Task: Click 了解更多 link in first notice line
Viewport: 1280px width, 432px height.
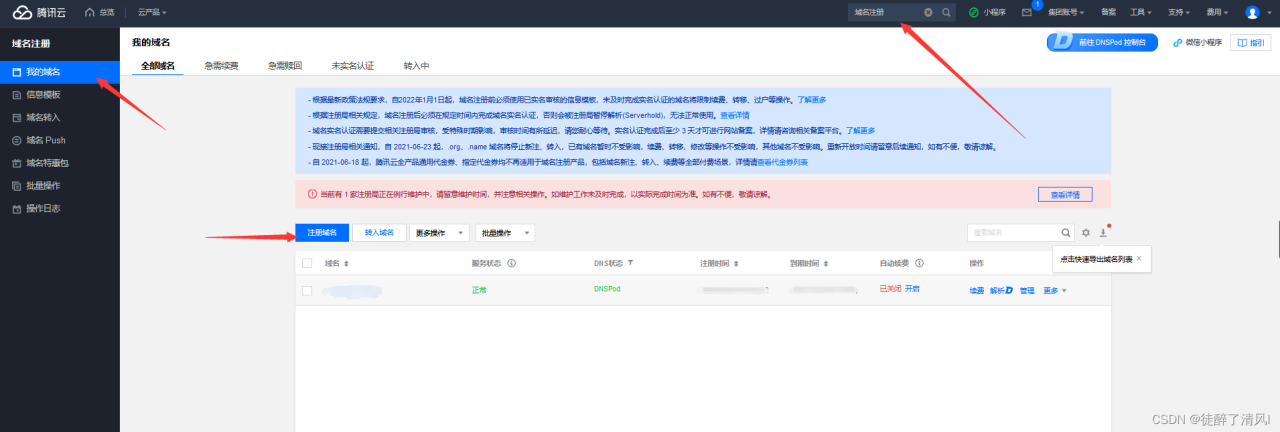Action: [x=812, y=100]
